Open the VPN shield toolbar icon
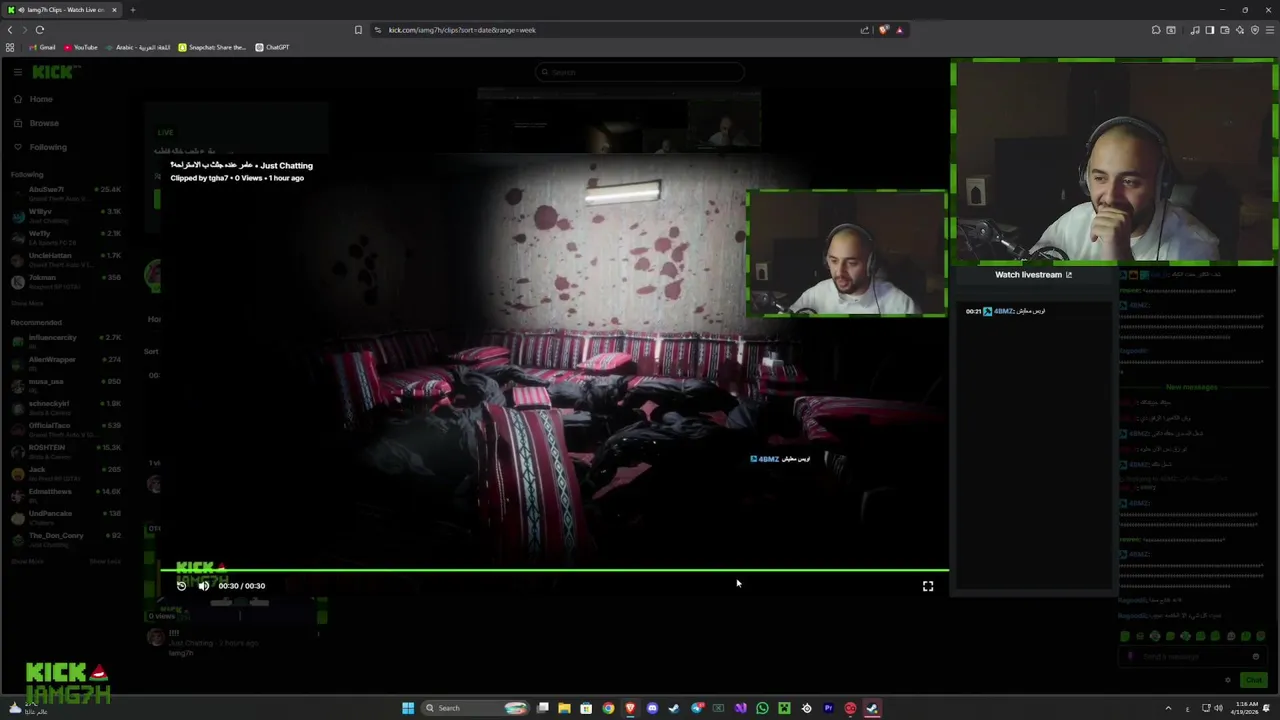This screenshot has height=720, width=1280. 1255,30
